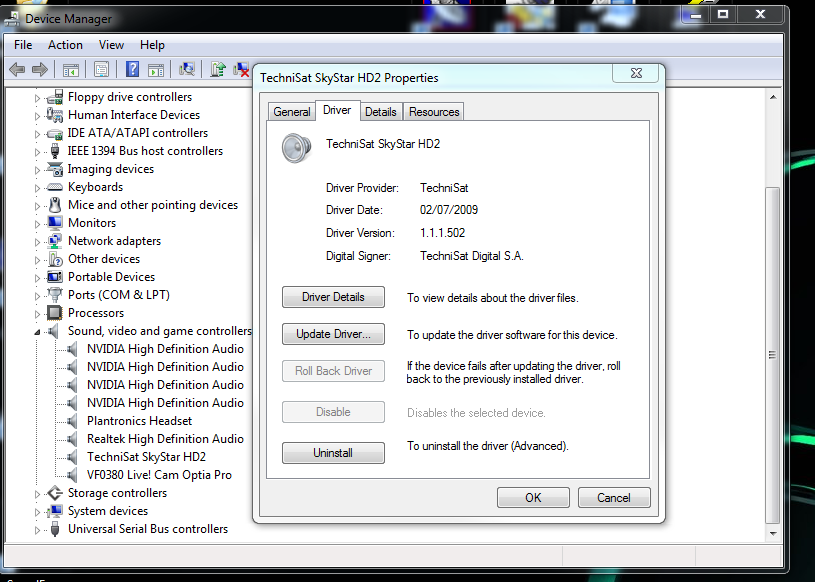Toggle the show/hide console tree icon
The width and height of the screenshot is (815, 582).
click(x=71, y=69)
